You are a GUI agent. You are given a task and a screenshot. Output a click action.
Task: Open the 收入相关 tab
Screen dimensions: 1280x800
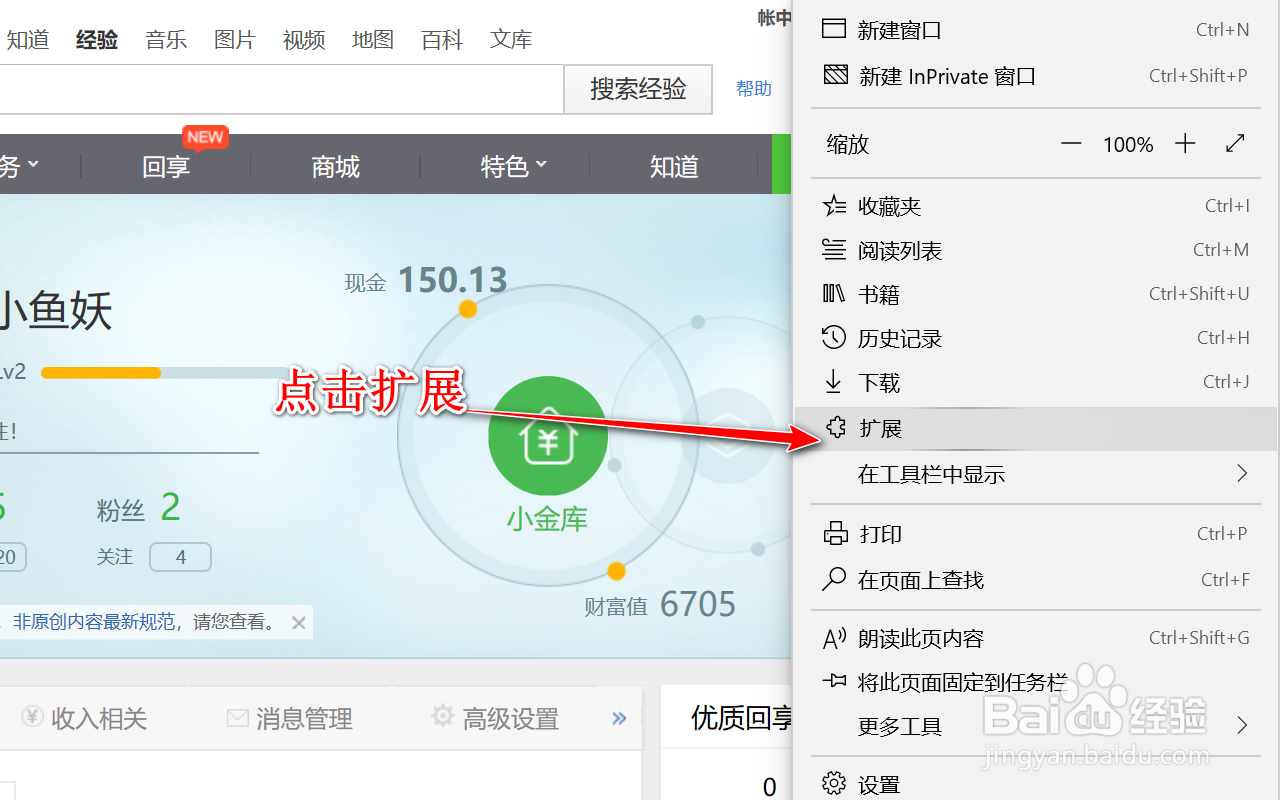click(x=86, y=718)
